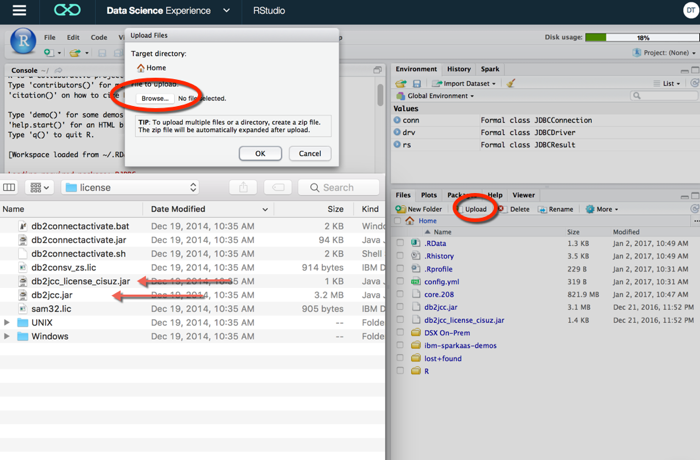Click the Home house icon in Files breadcrumb
The image size is (700, 460).
(x=410, y=221)
